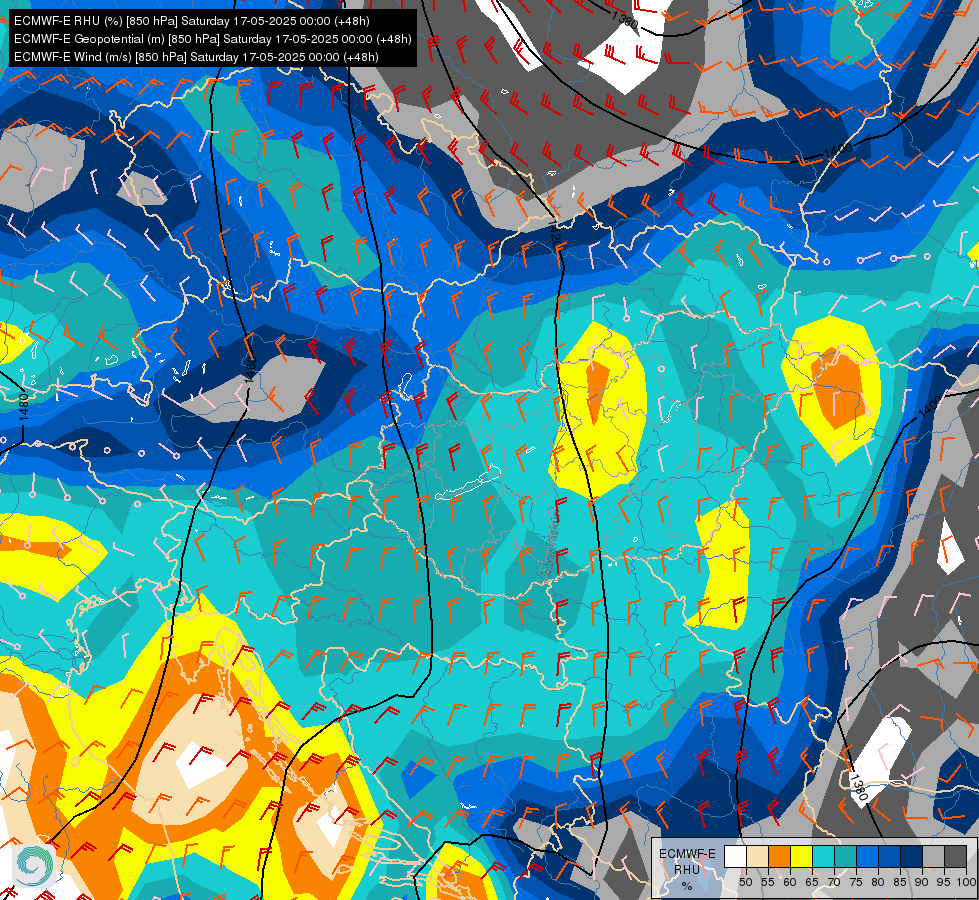Click the '1480' geopotential contour label
Image resolution: width=979 pixels, height=900 pixels.
point(24,407)
